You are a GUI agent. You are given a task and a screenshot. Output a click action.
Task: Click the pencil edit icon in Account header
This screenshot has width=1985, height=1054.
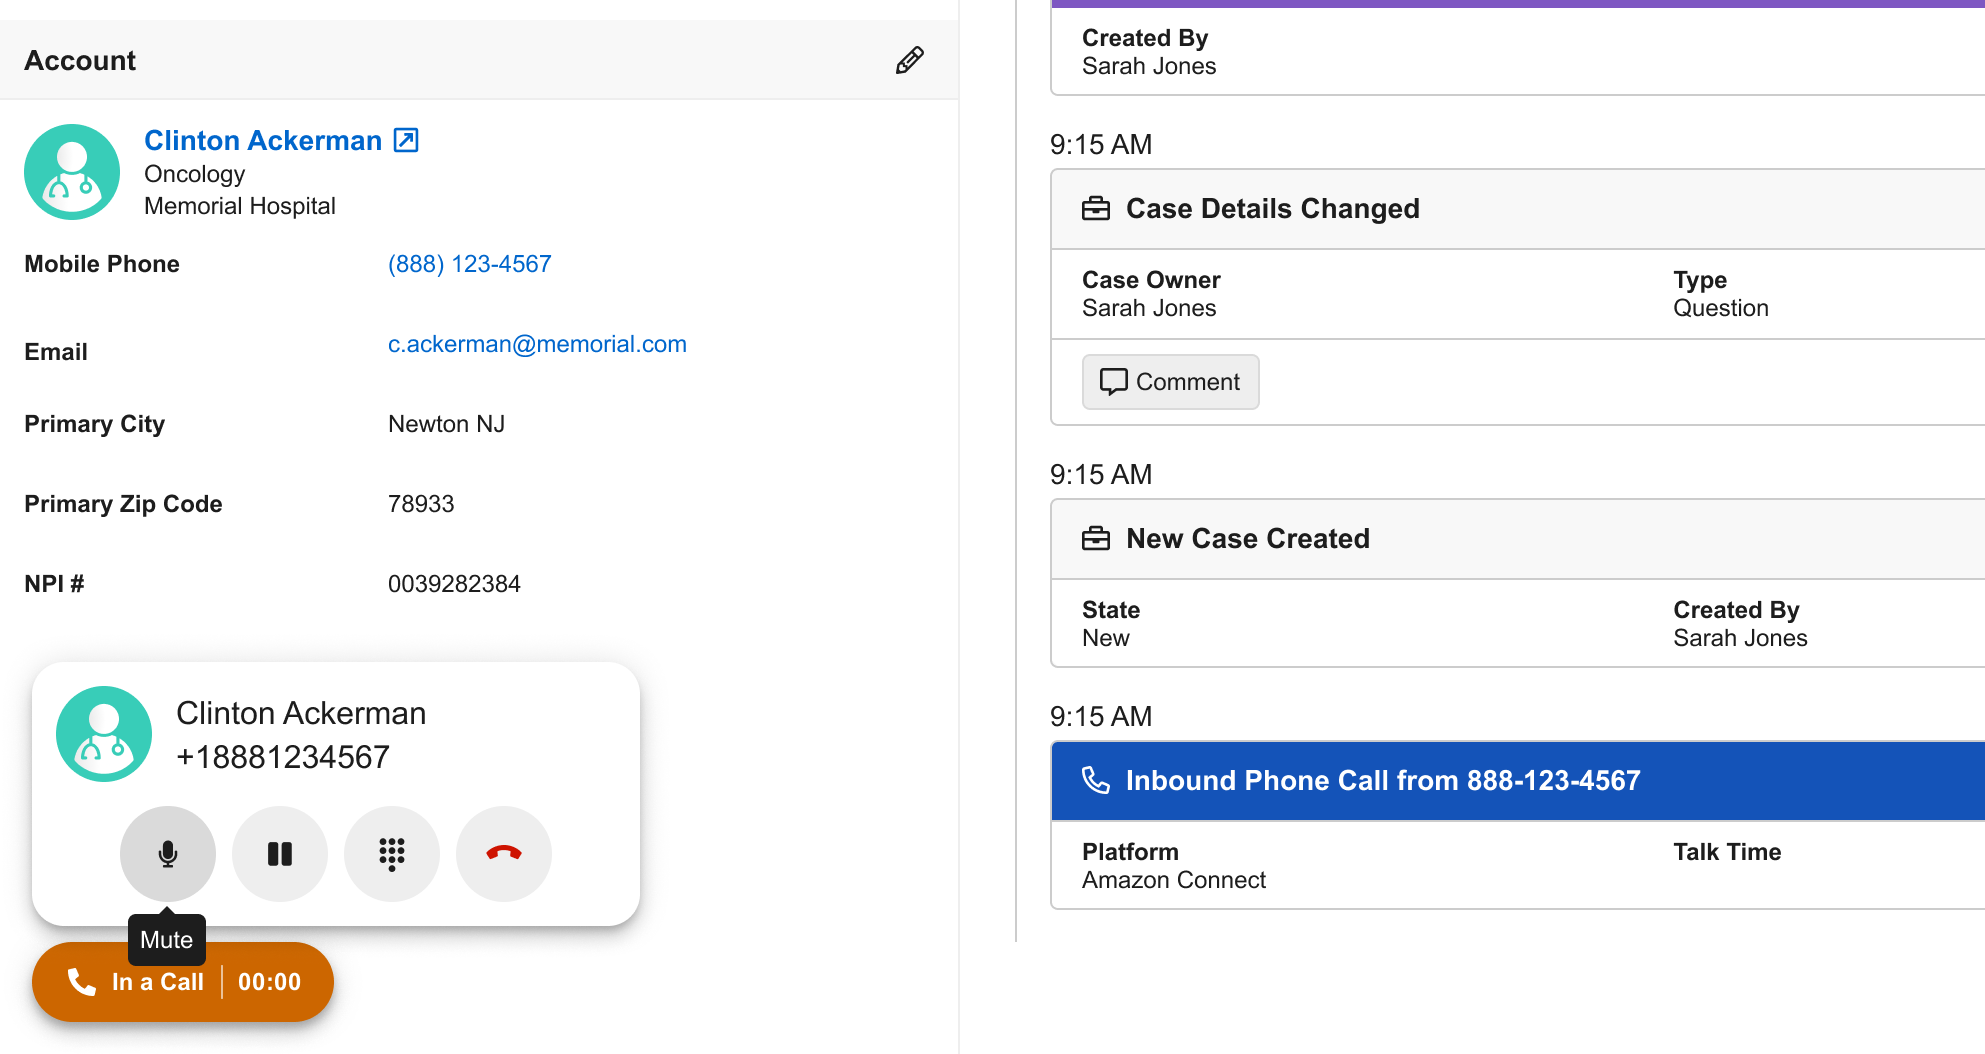pyautogui.click(x=909, y=61)
